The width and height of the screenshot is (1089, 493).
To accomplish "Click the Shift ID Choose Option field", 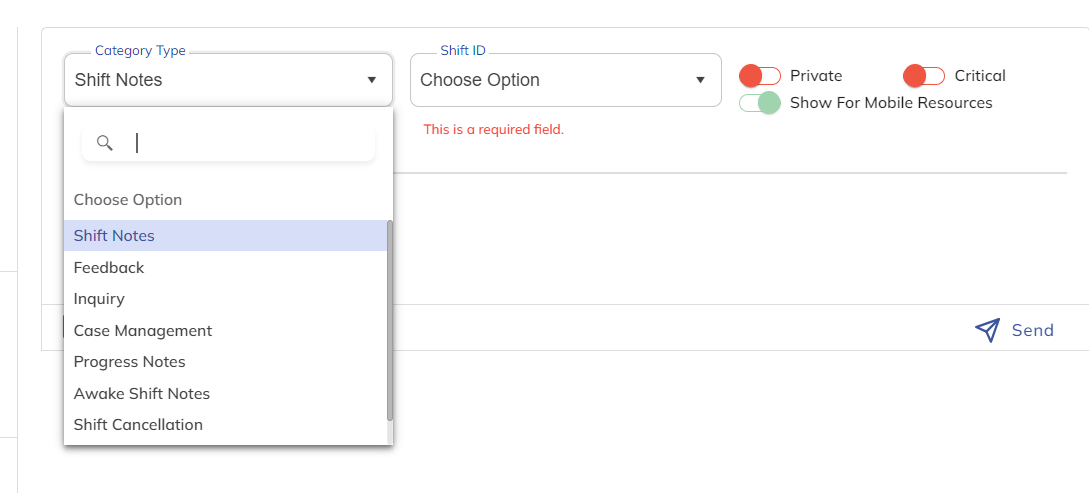I will pos(550,80).
